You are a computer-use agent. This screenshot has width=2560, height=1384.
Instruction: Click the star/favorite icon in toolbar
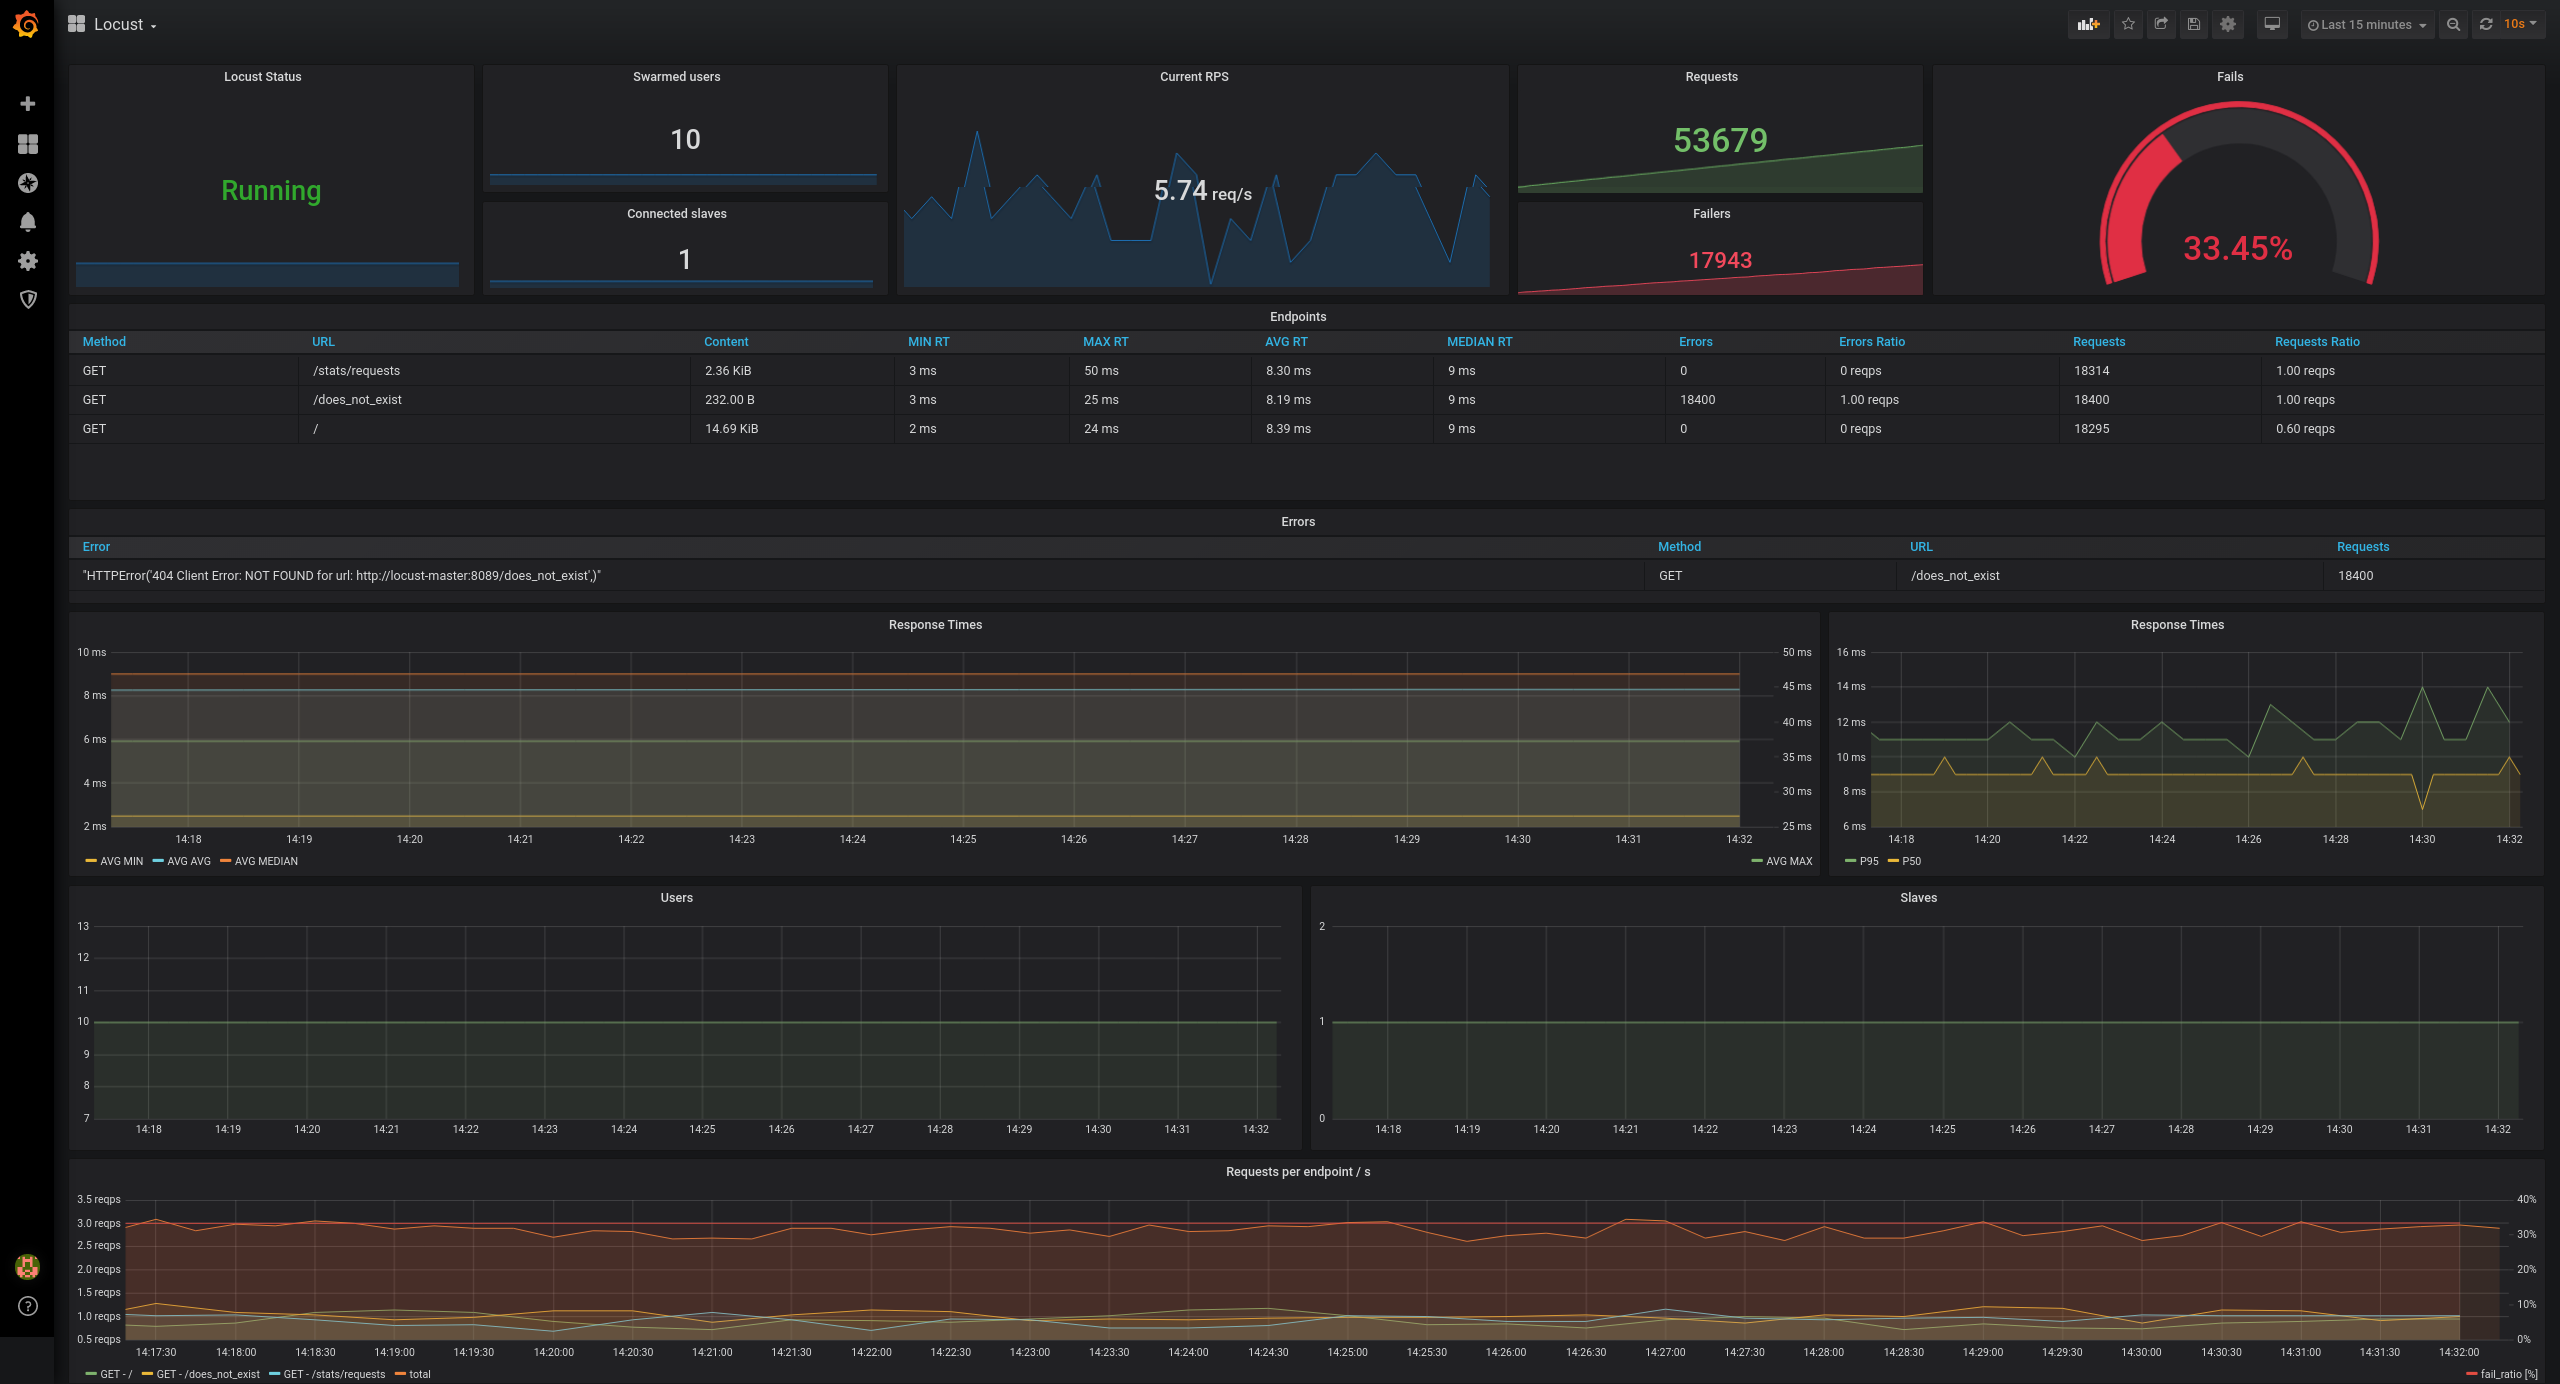(2129, 24)
